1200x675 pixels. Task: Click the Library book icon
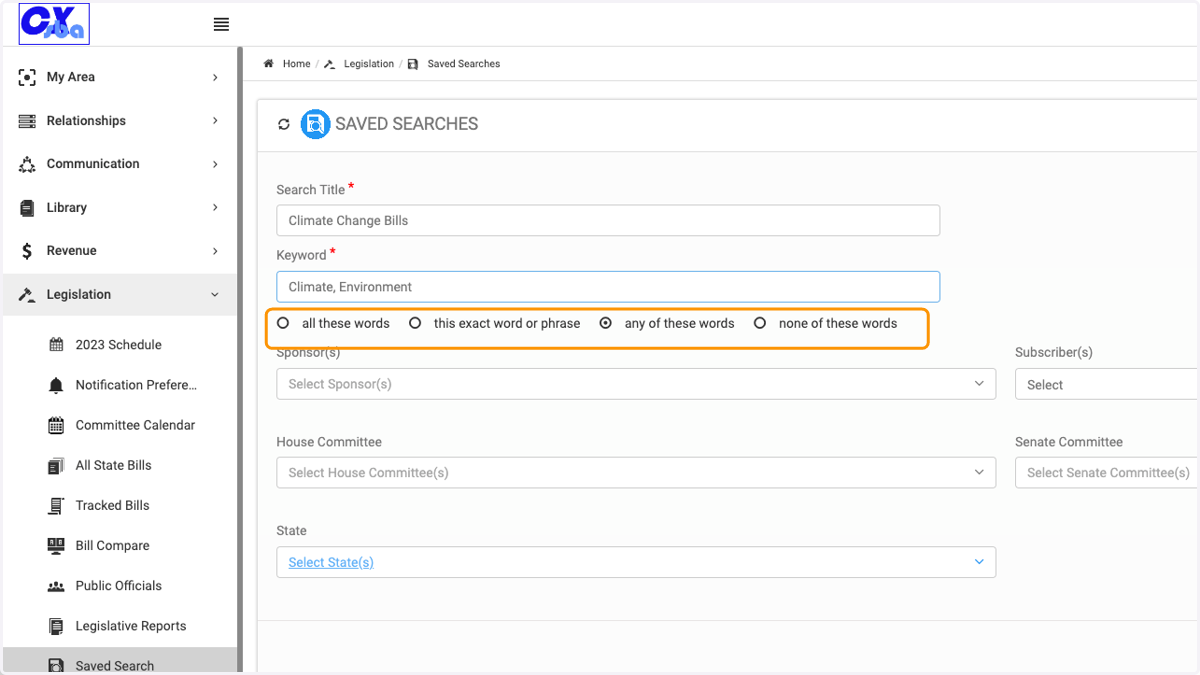[27, 208]
